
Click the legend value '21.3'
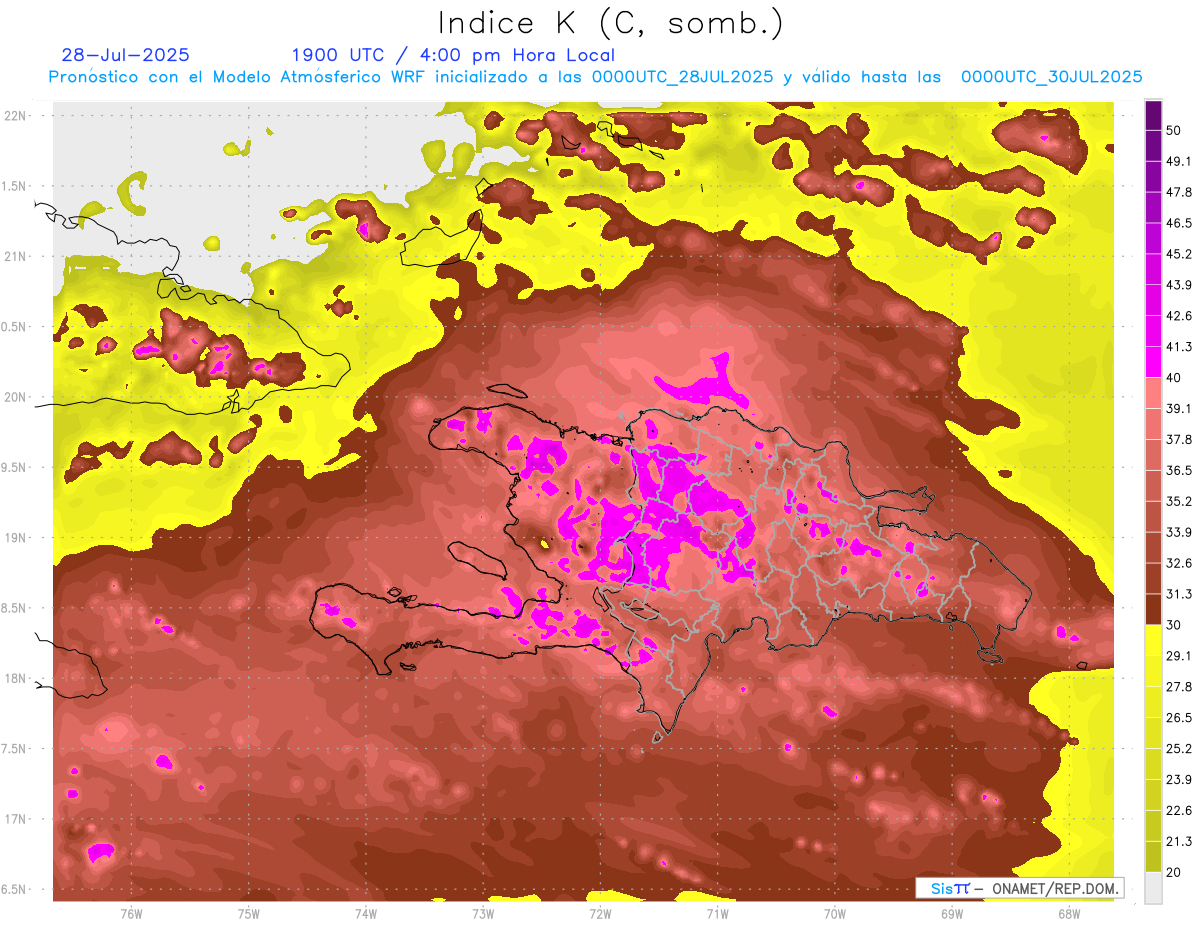tap(1178, 842)
